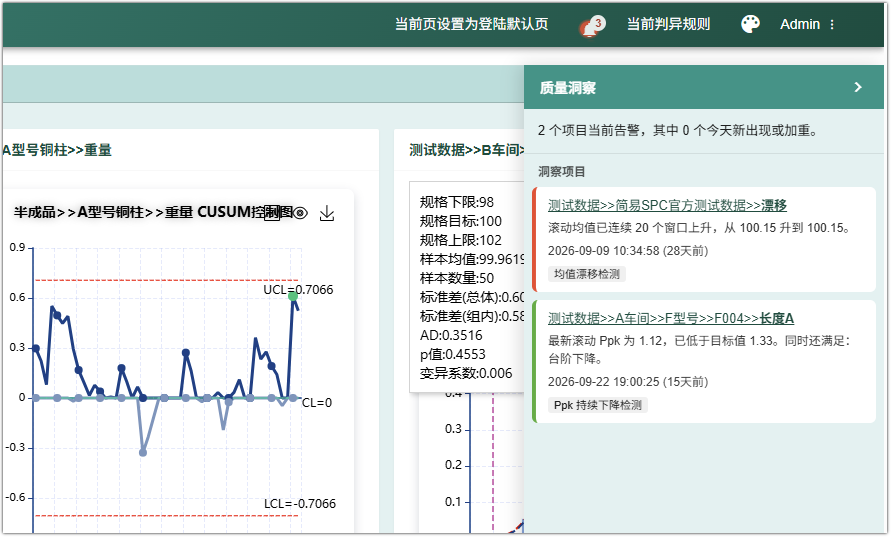Click the 均值漂移检测 tag
The image size is (891, 537).
pyautogui.click(x=586, y=274)
